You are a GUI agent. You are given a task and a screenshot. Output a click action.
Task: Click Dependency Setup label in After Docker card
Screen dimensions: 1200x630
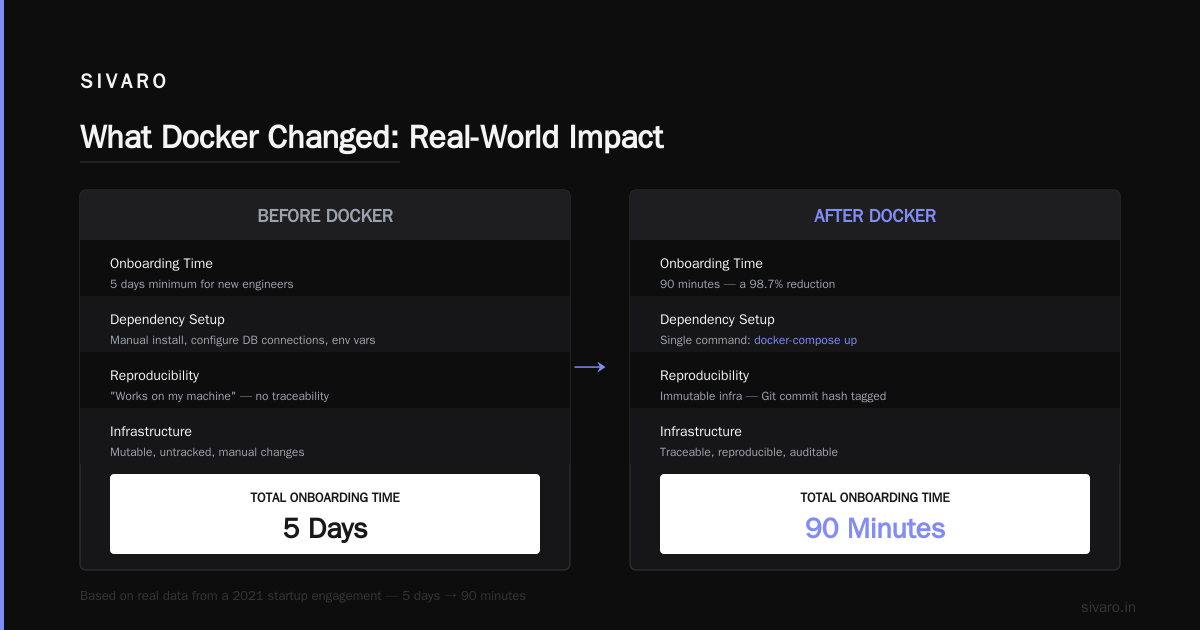(717, 320)
